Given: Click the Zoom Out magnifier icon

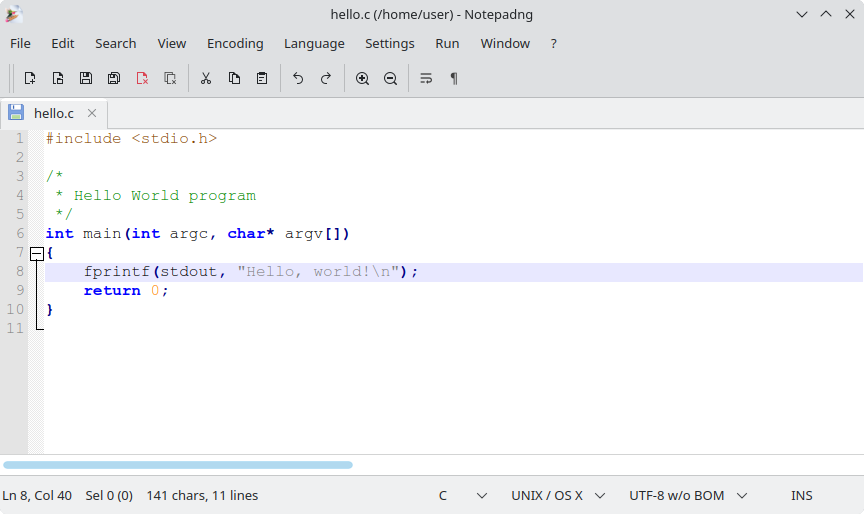Looking at the screenshot, I should pyautogui.click(x=390, y=78).
